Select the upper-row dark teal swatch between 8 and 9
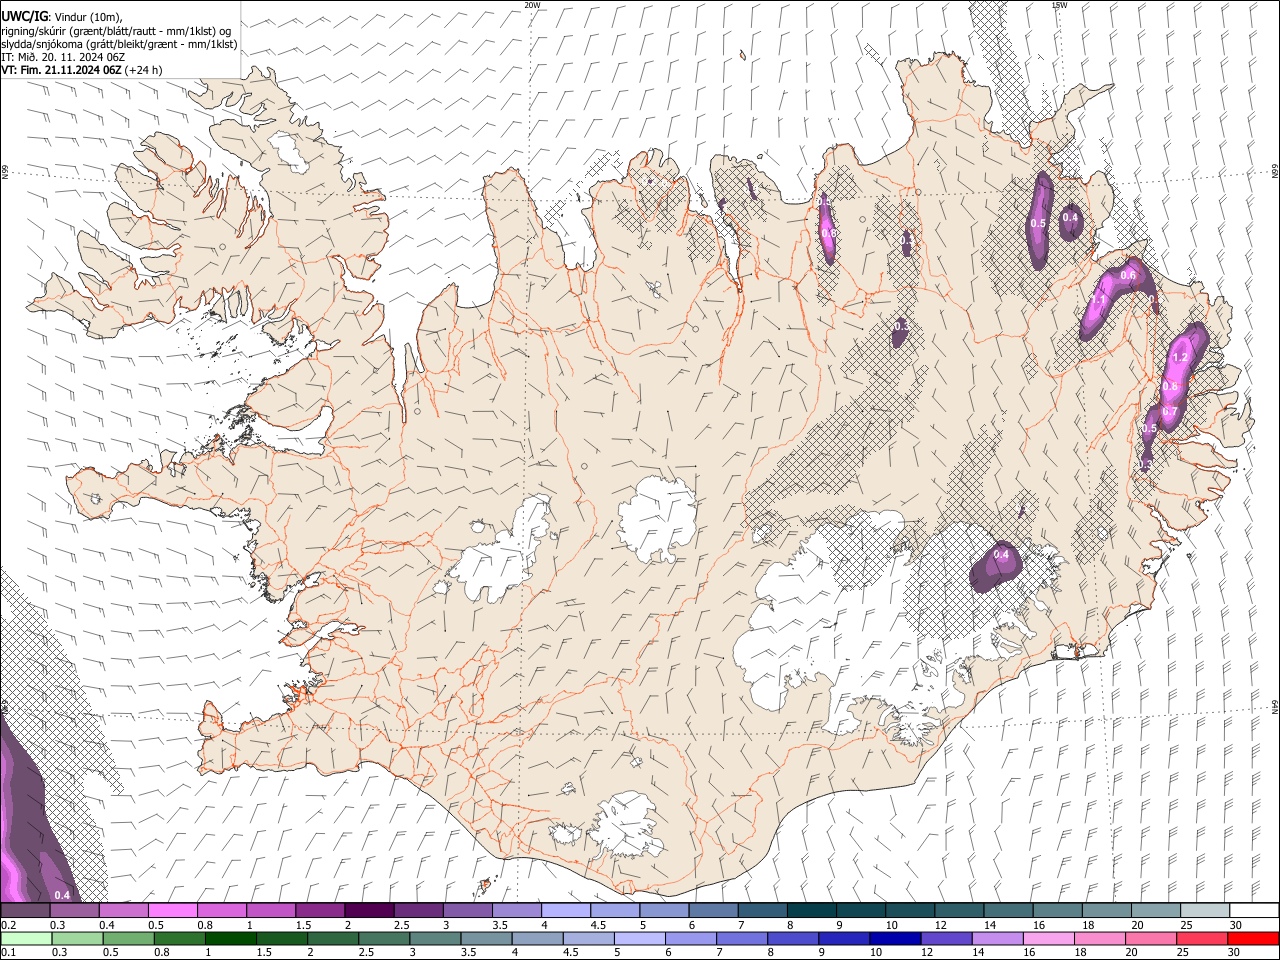 point(811,910)
